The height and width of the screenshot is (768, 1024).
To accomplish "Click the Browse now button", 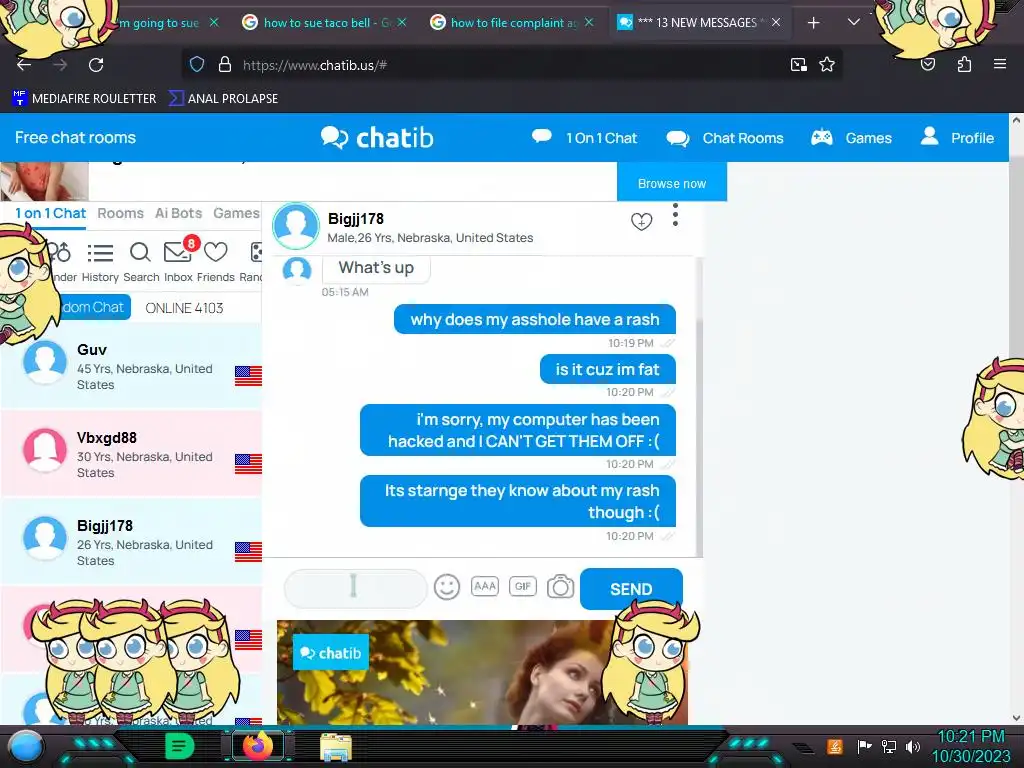I will point(671,184).
